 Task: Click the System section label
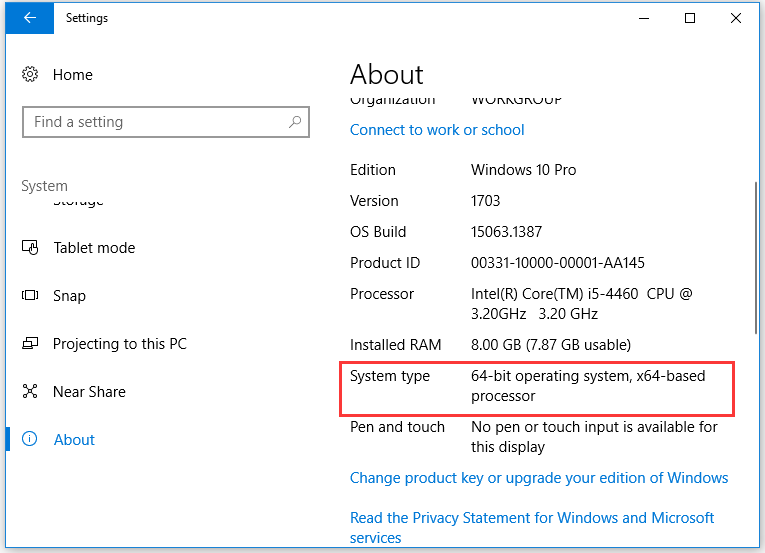pos(44,186)
